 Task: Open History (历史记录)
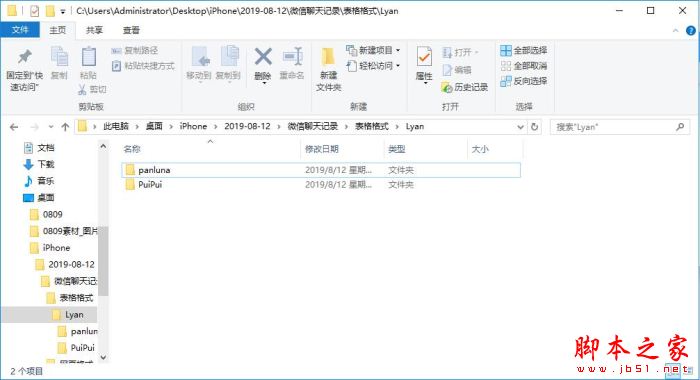[464, 87]
